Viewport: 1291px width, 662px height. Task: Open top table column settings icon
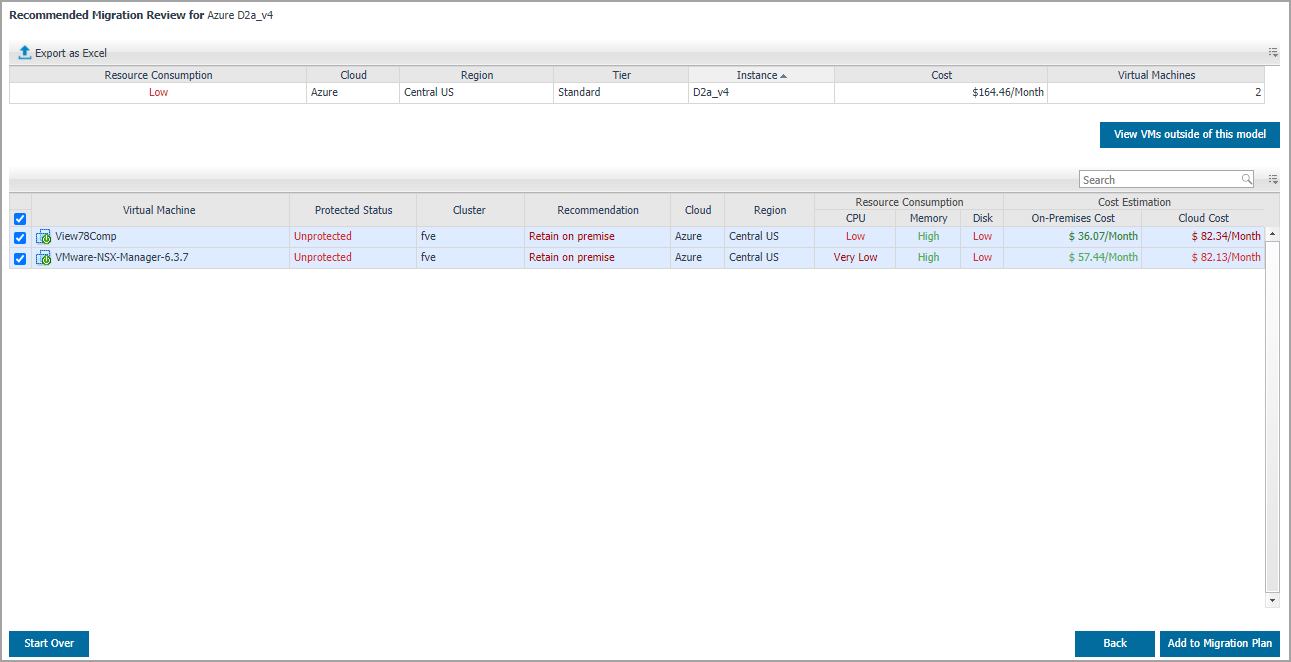pyautogui.click(x=1273, y=52)
